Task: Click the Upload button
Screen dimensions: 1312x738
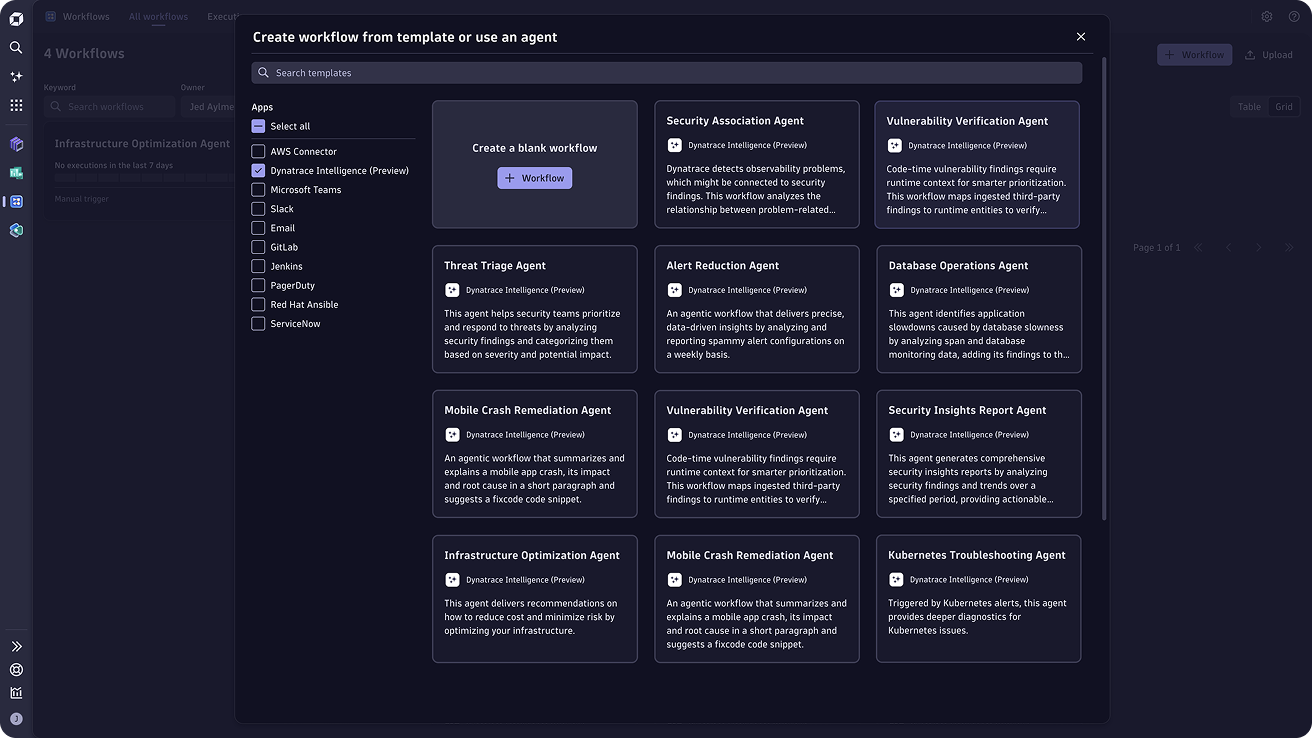Action: pos(1269,55)
